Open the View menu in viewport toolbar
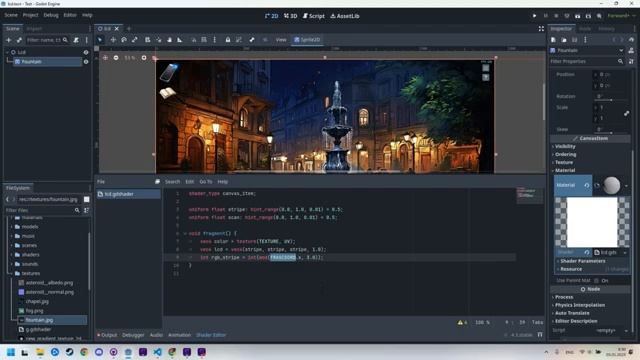Screen dimensions: 640x360 281,40
